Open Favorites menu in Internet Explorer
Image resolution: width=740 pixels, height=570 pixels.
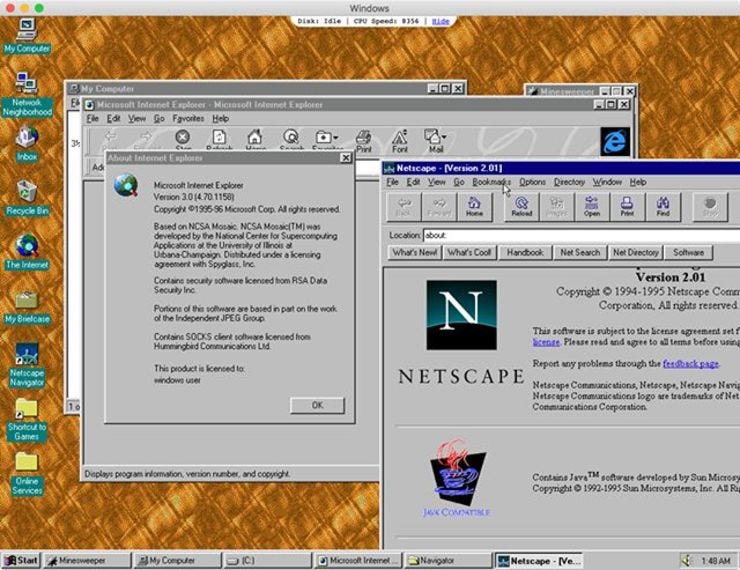pyautogui.click(x=188, y=118)
